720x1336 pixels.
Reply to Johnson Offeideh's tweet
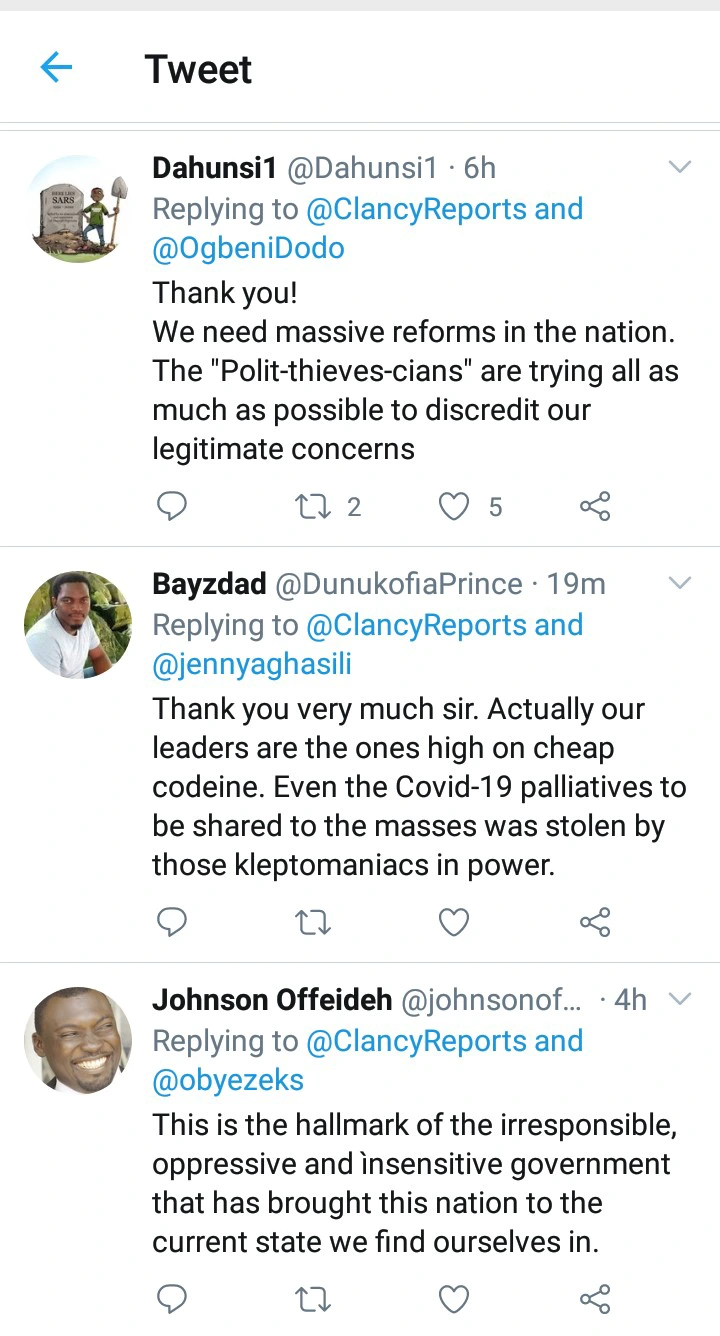pos(172,1299)
